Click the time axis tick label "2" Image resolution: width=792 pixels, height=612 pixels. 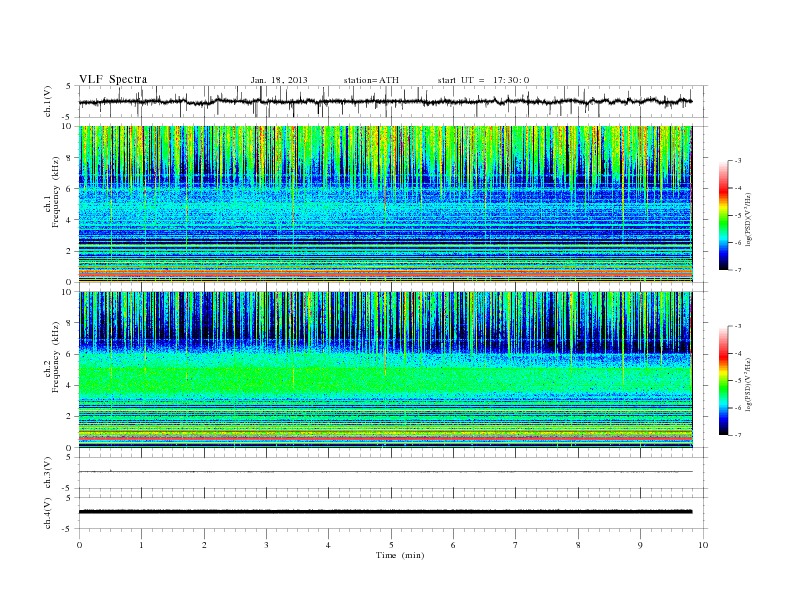204,545
